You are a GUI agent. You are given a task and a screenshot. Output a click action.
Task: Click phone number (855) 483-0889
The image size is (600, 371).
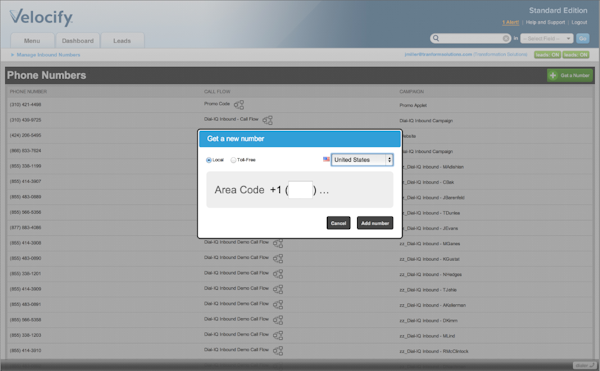[25, 197]
